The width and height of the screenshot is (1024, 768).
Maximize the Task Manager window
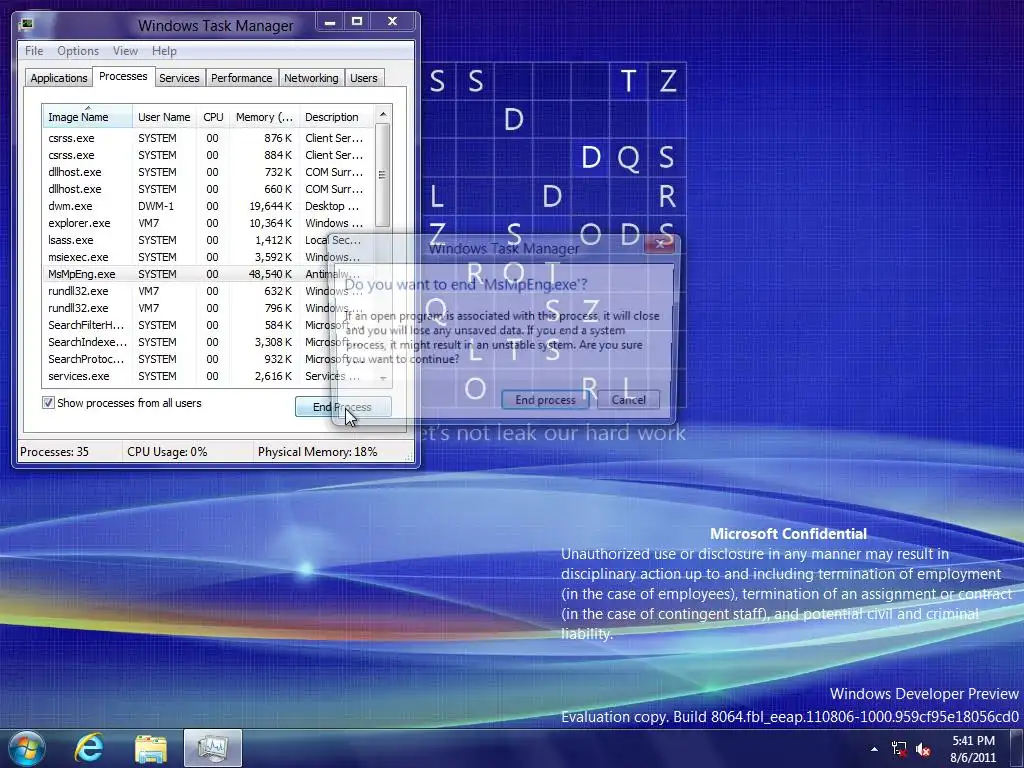[357, 22]
